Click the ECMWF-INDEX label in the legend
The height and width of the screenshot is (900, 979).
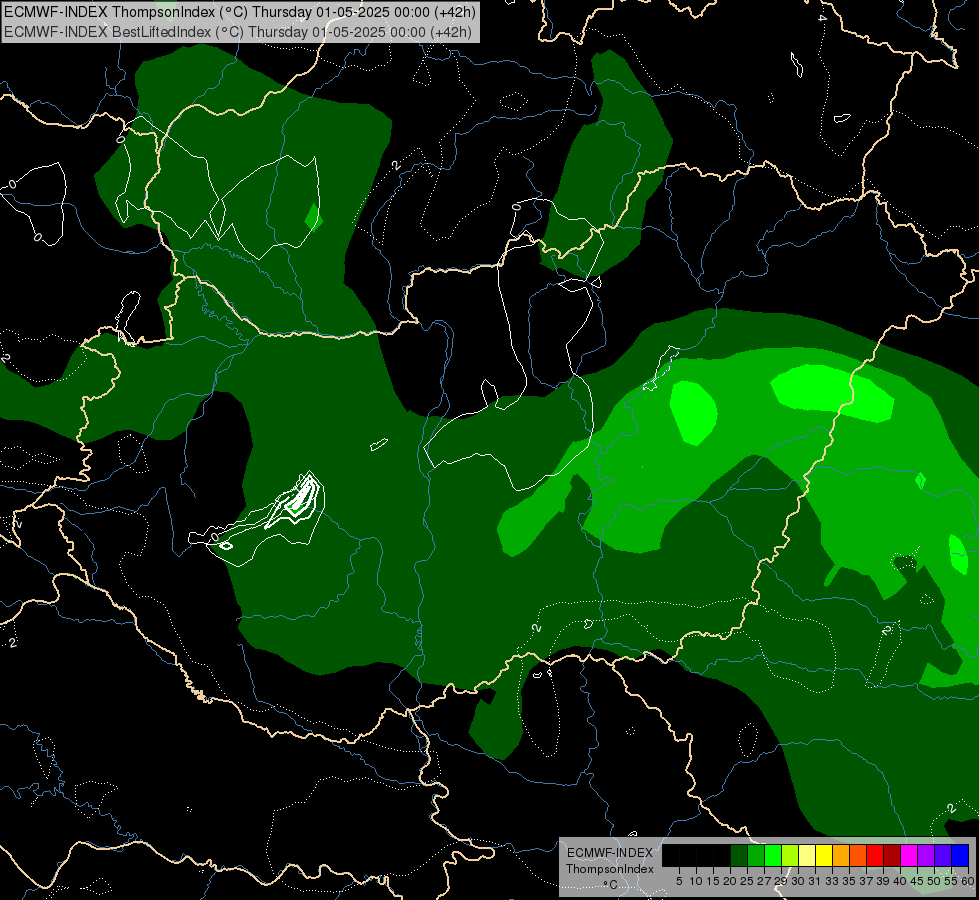(610, 853)
